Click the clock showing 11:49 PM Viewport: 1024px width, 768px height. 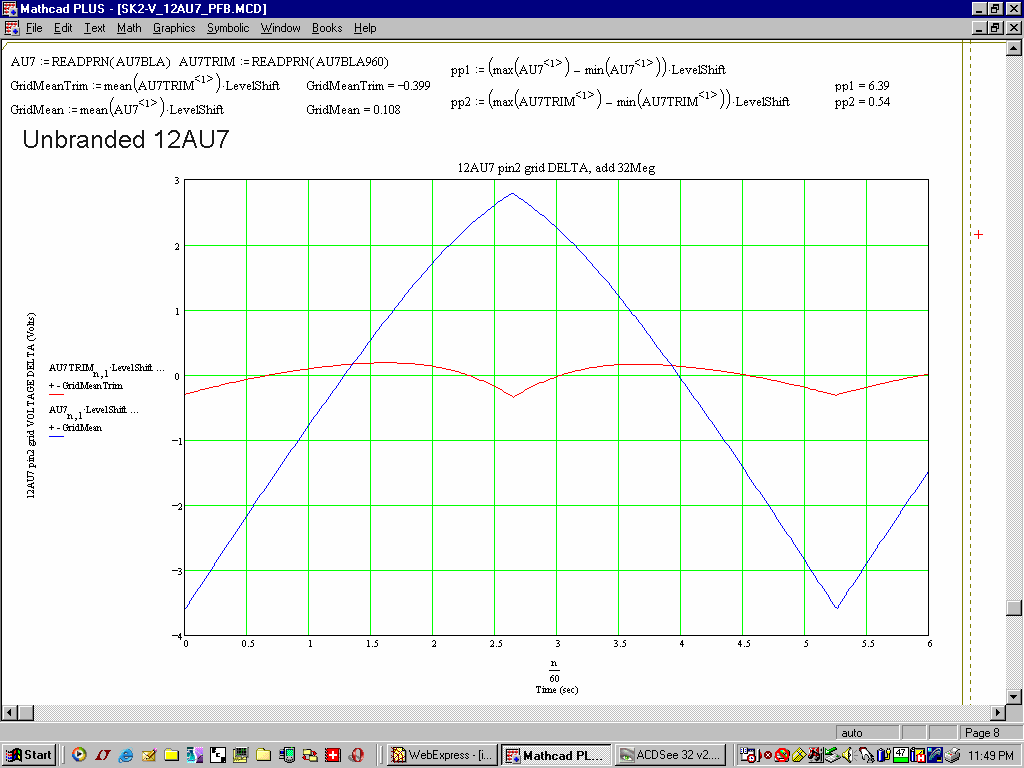[989, 755]
